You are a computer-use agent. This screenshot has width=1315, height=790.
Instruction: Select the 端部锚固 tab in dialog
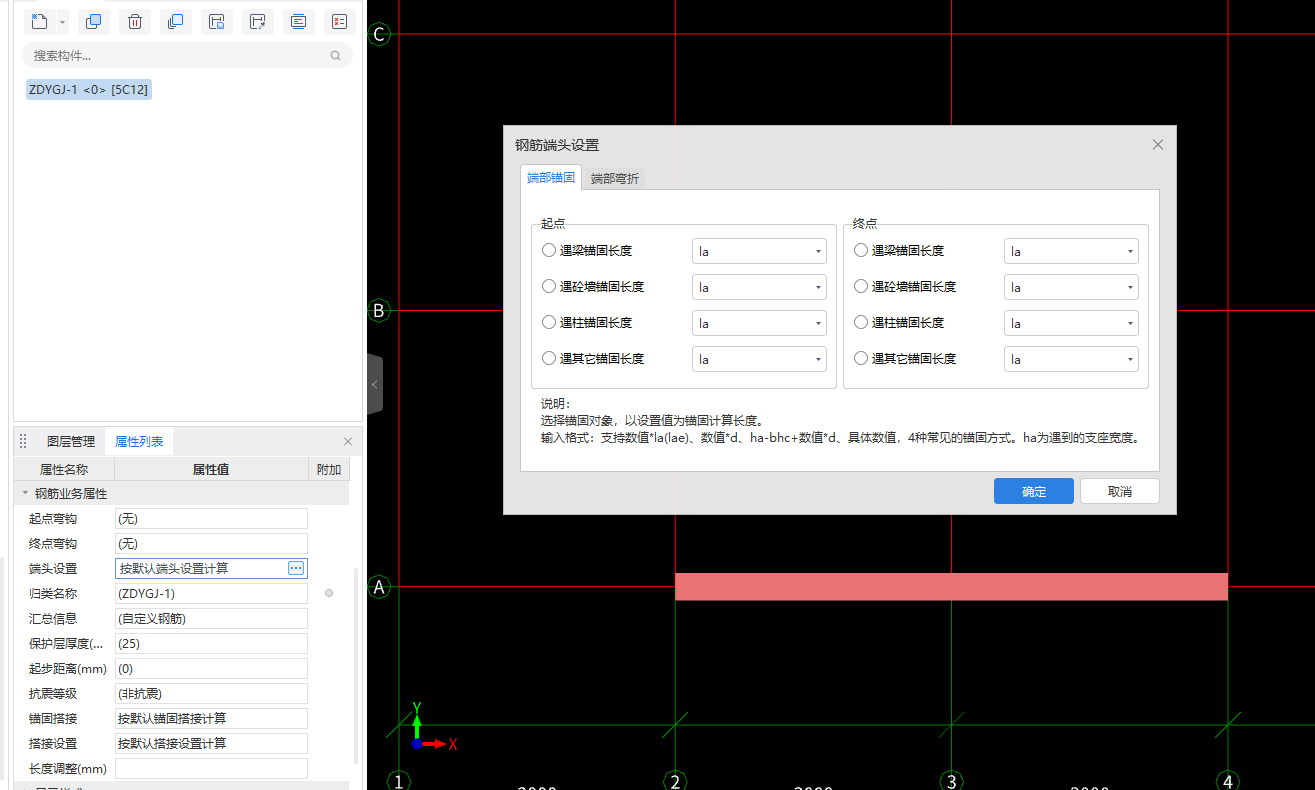tap(551, 178)
